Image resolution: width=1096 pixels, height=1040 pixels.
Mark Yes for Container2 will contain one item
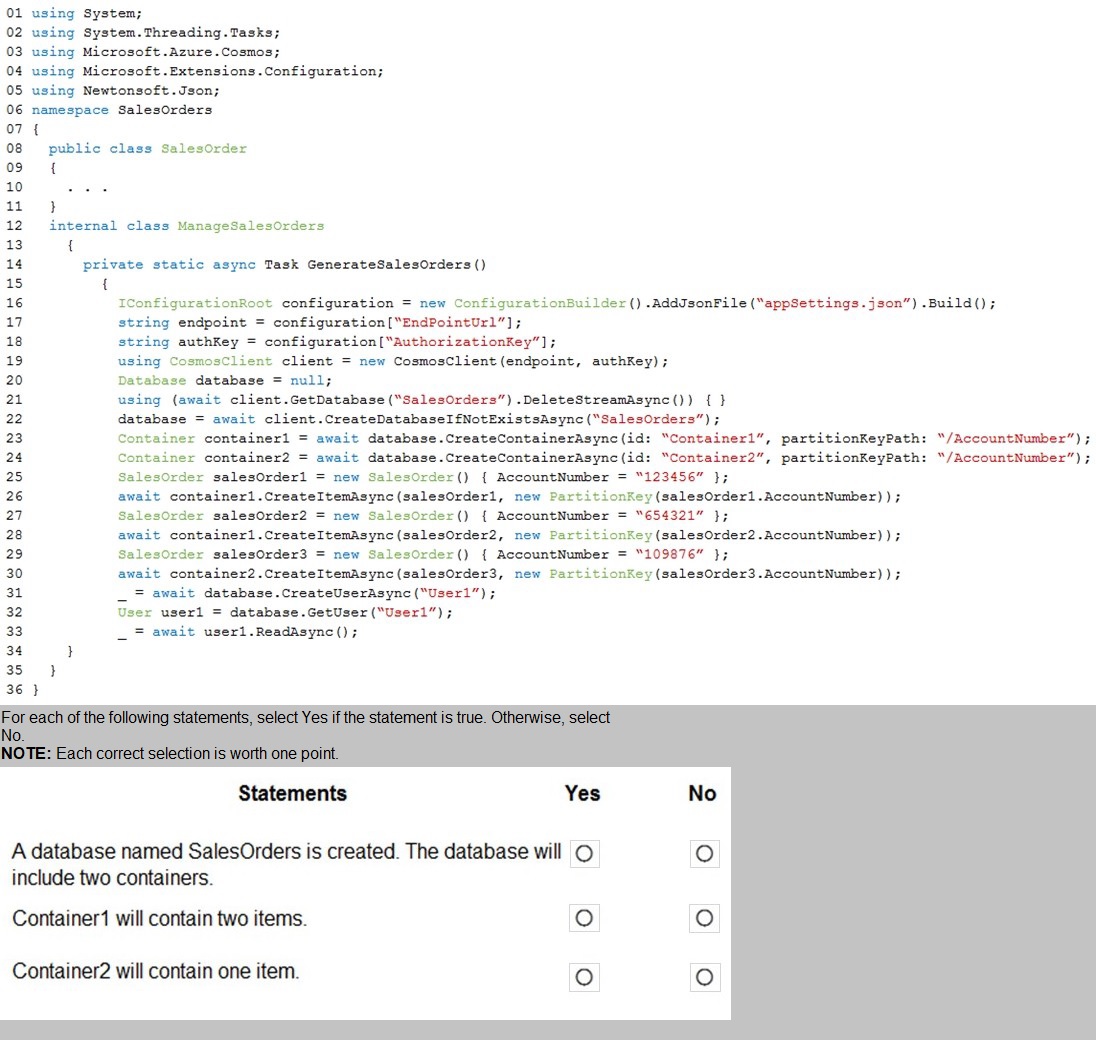click(585, 977)
